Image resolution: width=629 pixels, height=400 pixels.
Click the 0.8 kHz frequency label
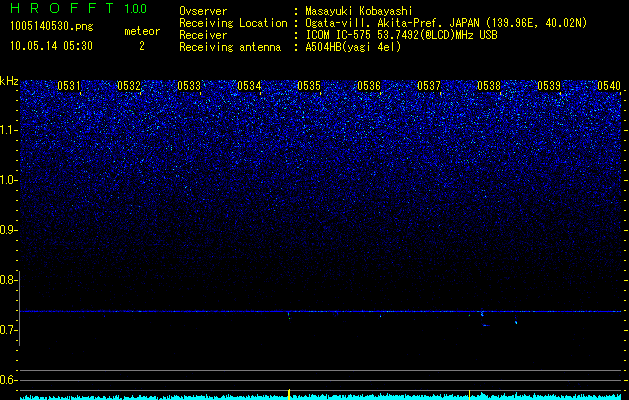tap(7, 280)
